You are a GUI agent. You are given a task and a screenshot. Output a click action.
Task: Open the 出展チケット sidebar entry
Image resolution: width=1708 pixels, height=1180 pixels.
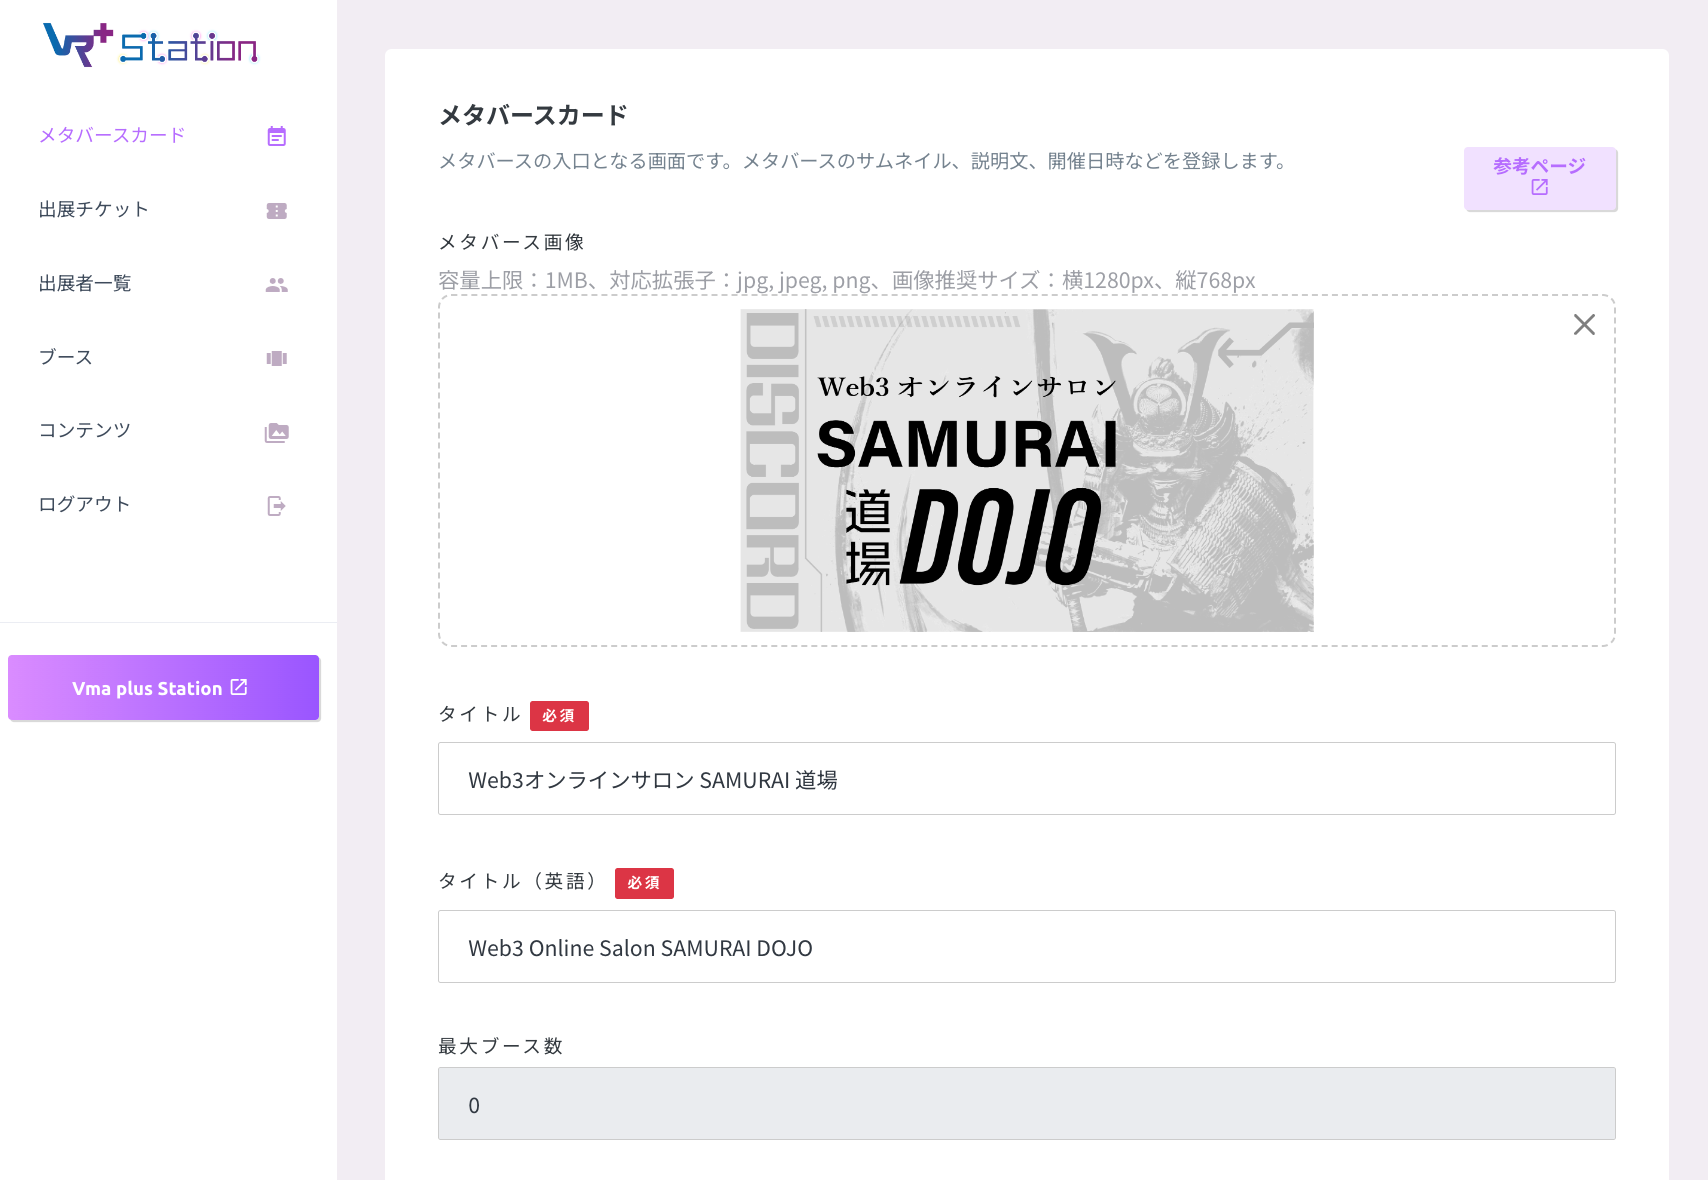point(94,209)
